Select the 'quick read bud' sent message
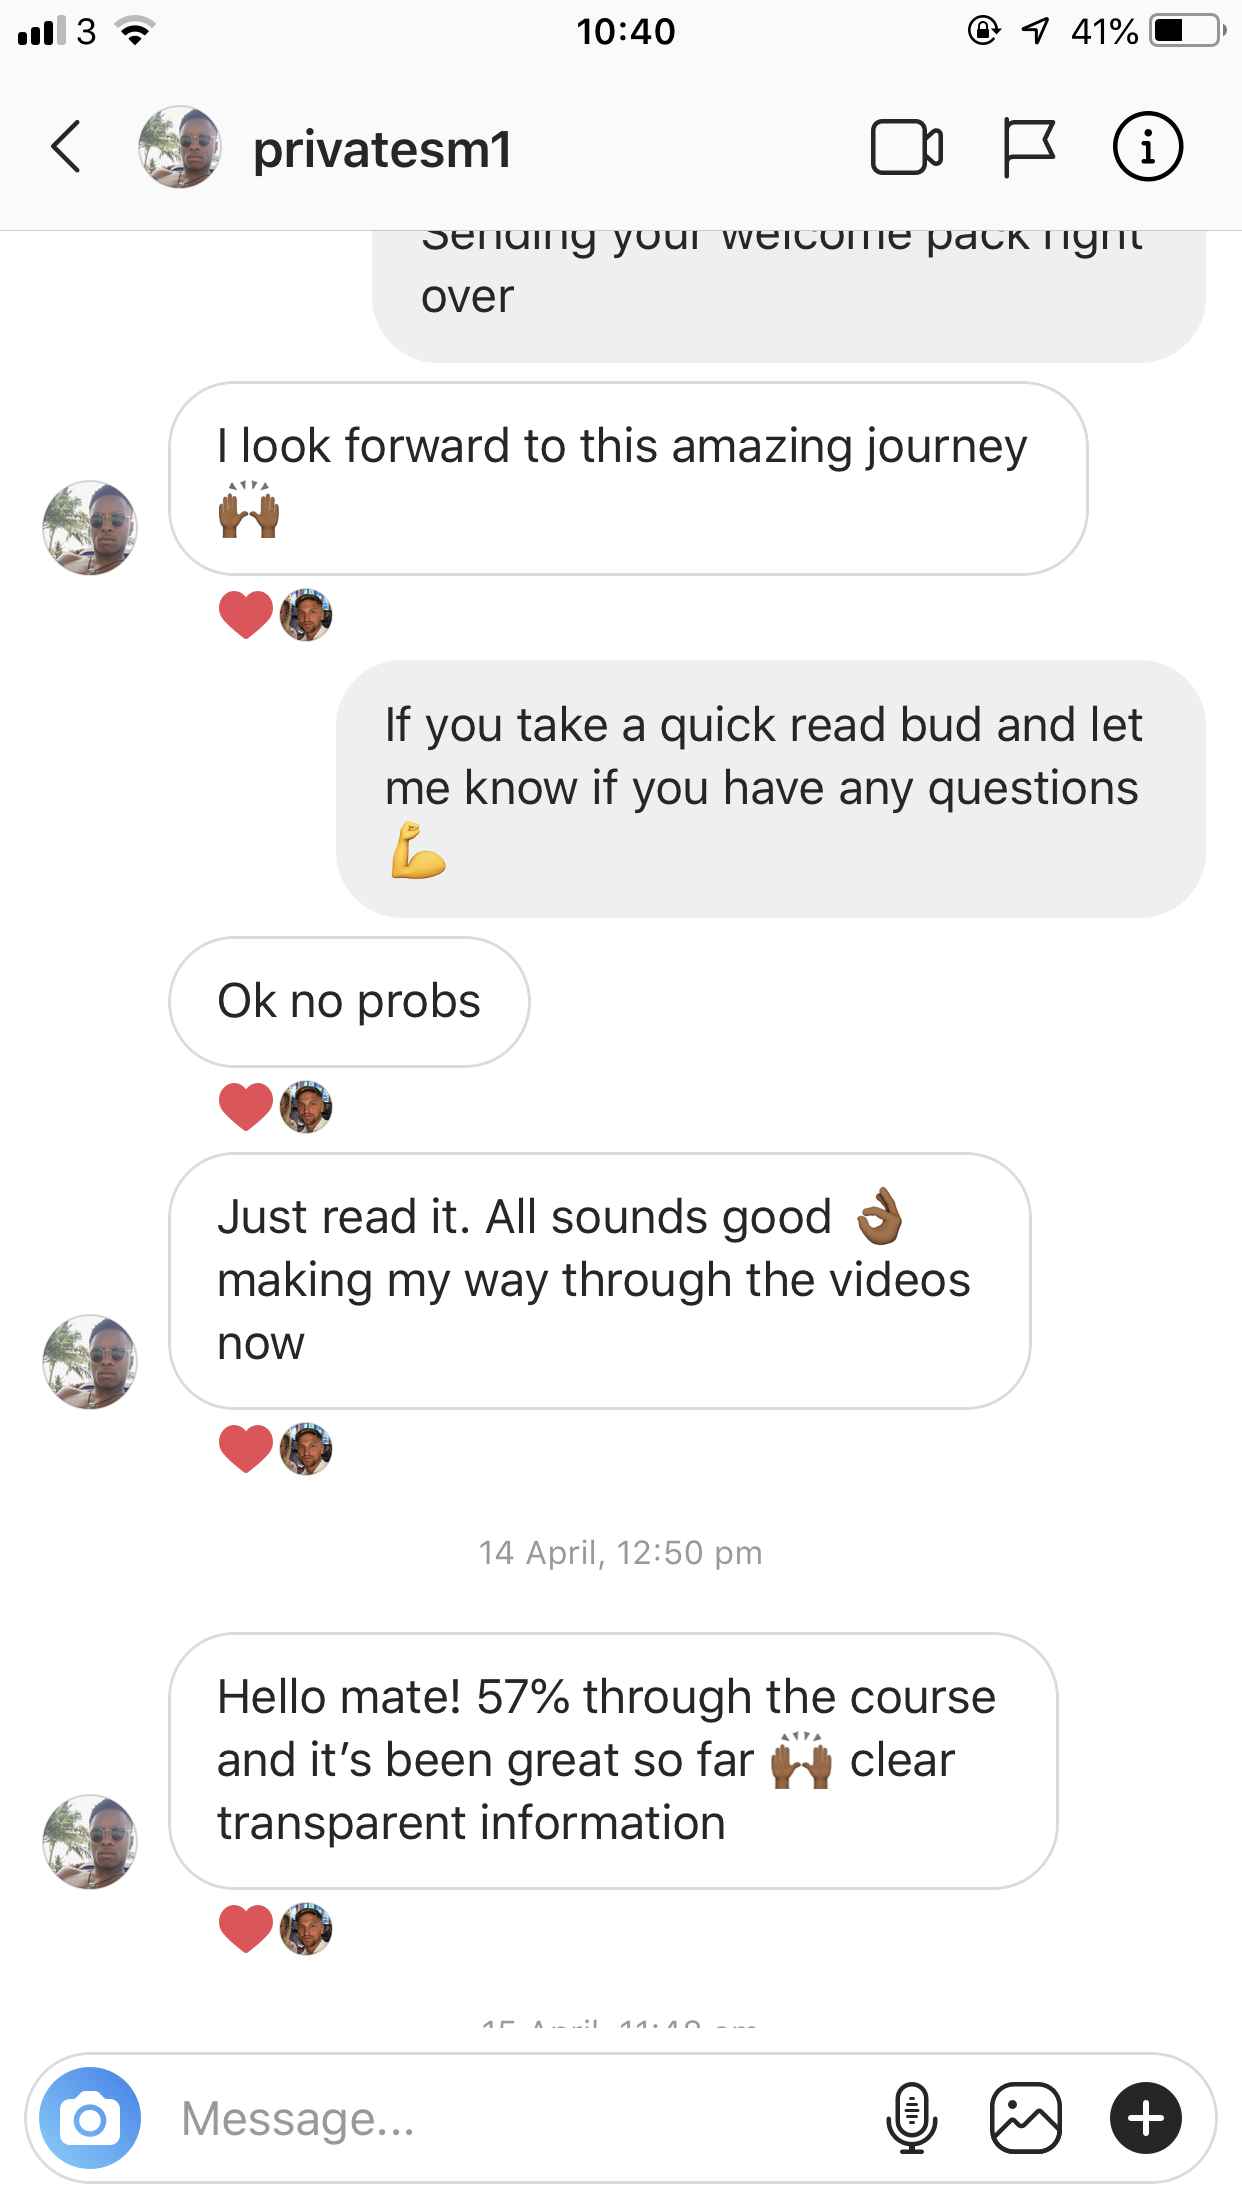 coord(771,789)
